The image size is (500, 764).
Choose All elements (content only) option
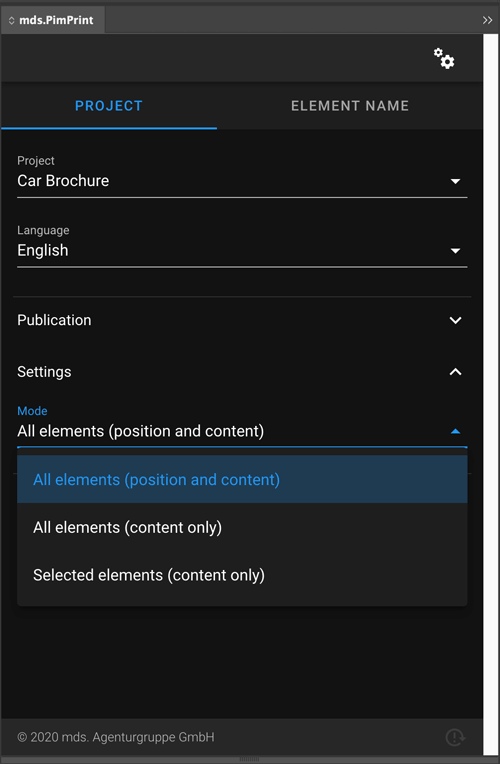[x=242, y=527]
